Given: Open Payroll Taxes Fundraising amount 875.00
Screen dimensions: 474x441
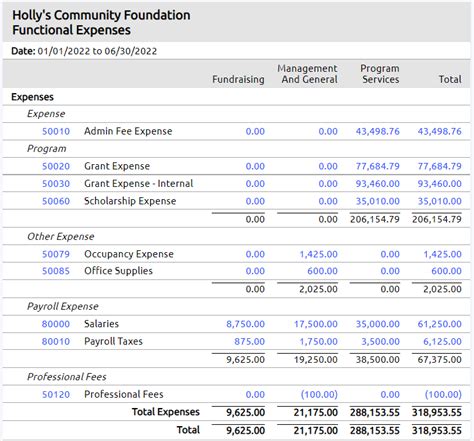Looking at the screenshot, I should point(250,342).
